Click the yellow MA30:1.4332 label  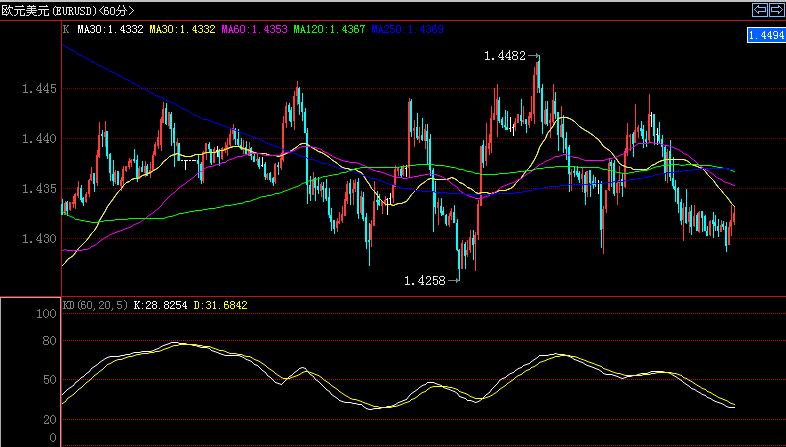point(182,30)
